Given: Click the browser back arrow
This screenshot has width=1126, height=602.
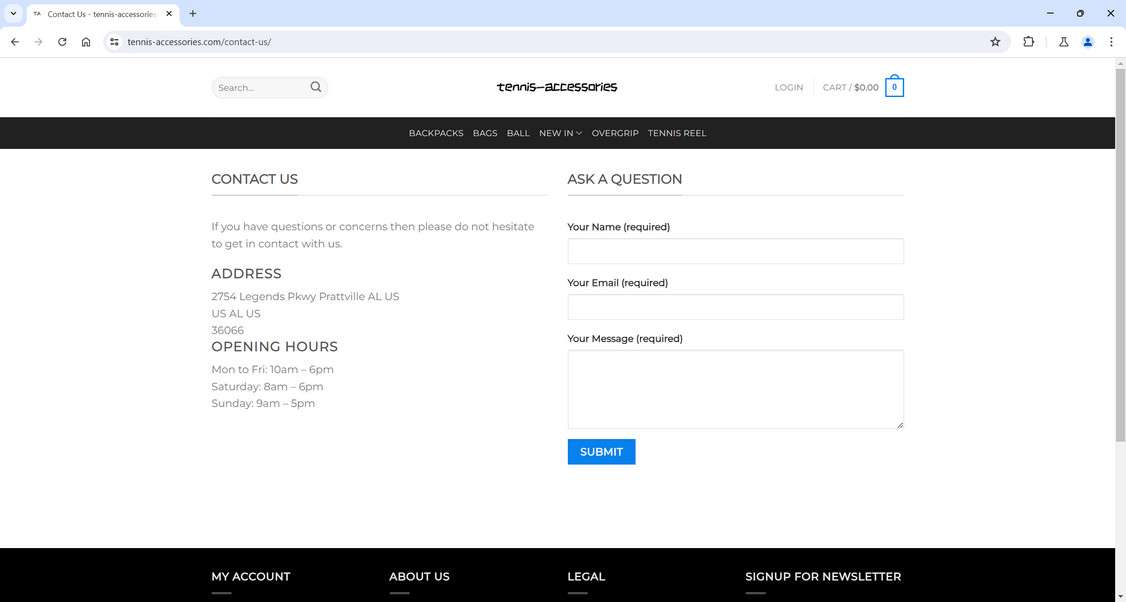Looking at the screenshot, I should [x=14, y=42].
